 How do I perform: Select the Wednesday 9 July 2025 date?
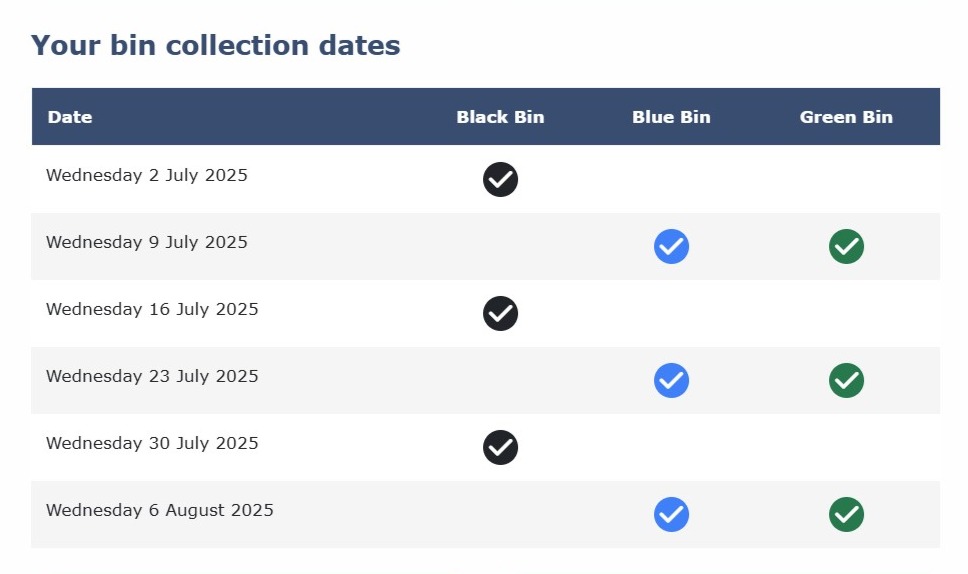tap(147, 243)
